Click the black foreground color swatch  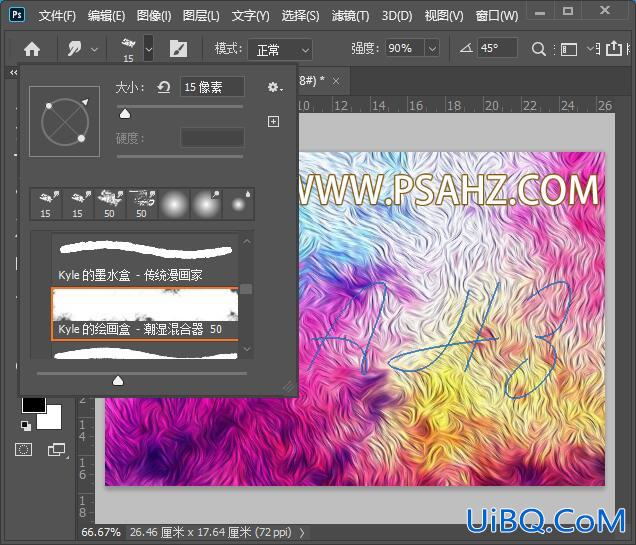tap(33, 404)
